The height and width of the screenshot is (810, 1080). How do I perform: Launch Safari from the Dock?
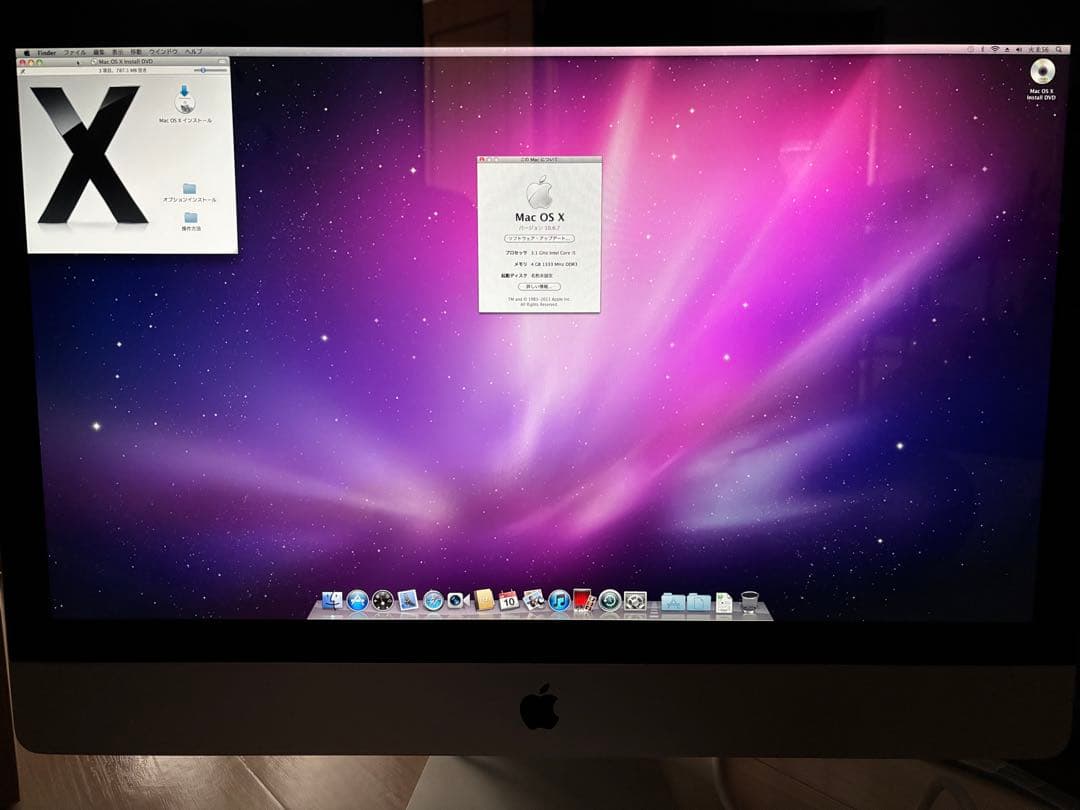(x=431, y=602)
